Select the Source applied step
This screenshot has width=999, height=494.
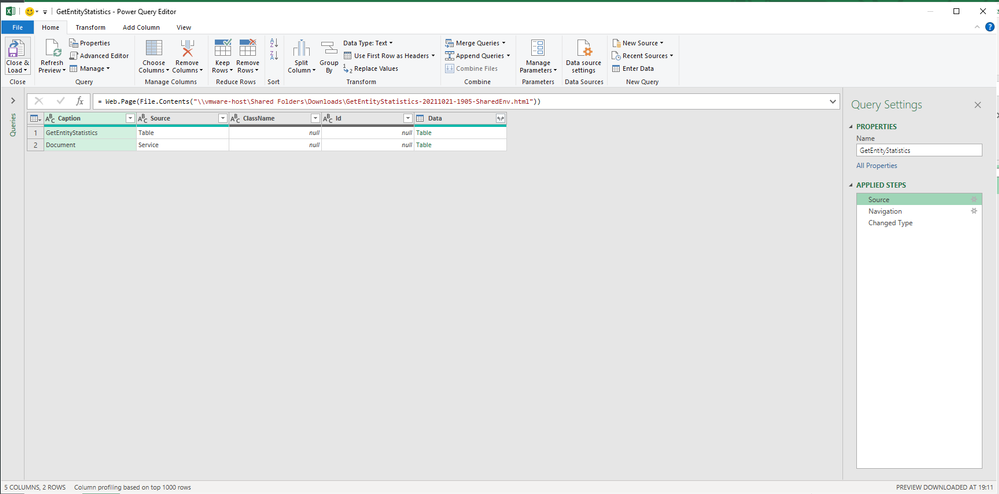pyautogui.click(x=919, y=200)
